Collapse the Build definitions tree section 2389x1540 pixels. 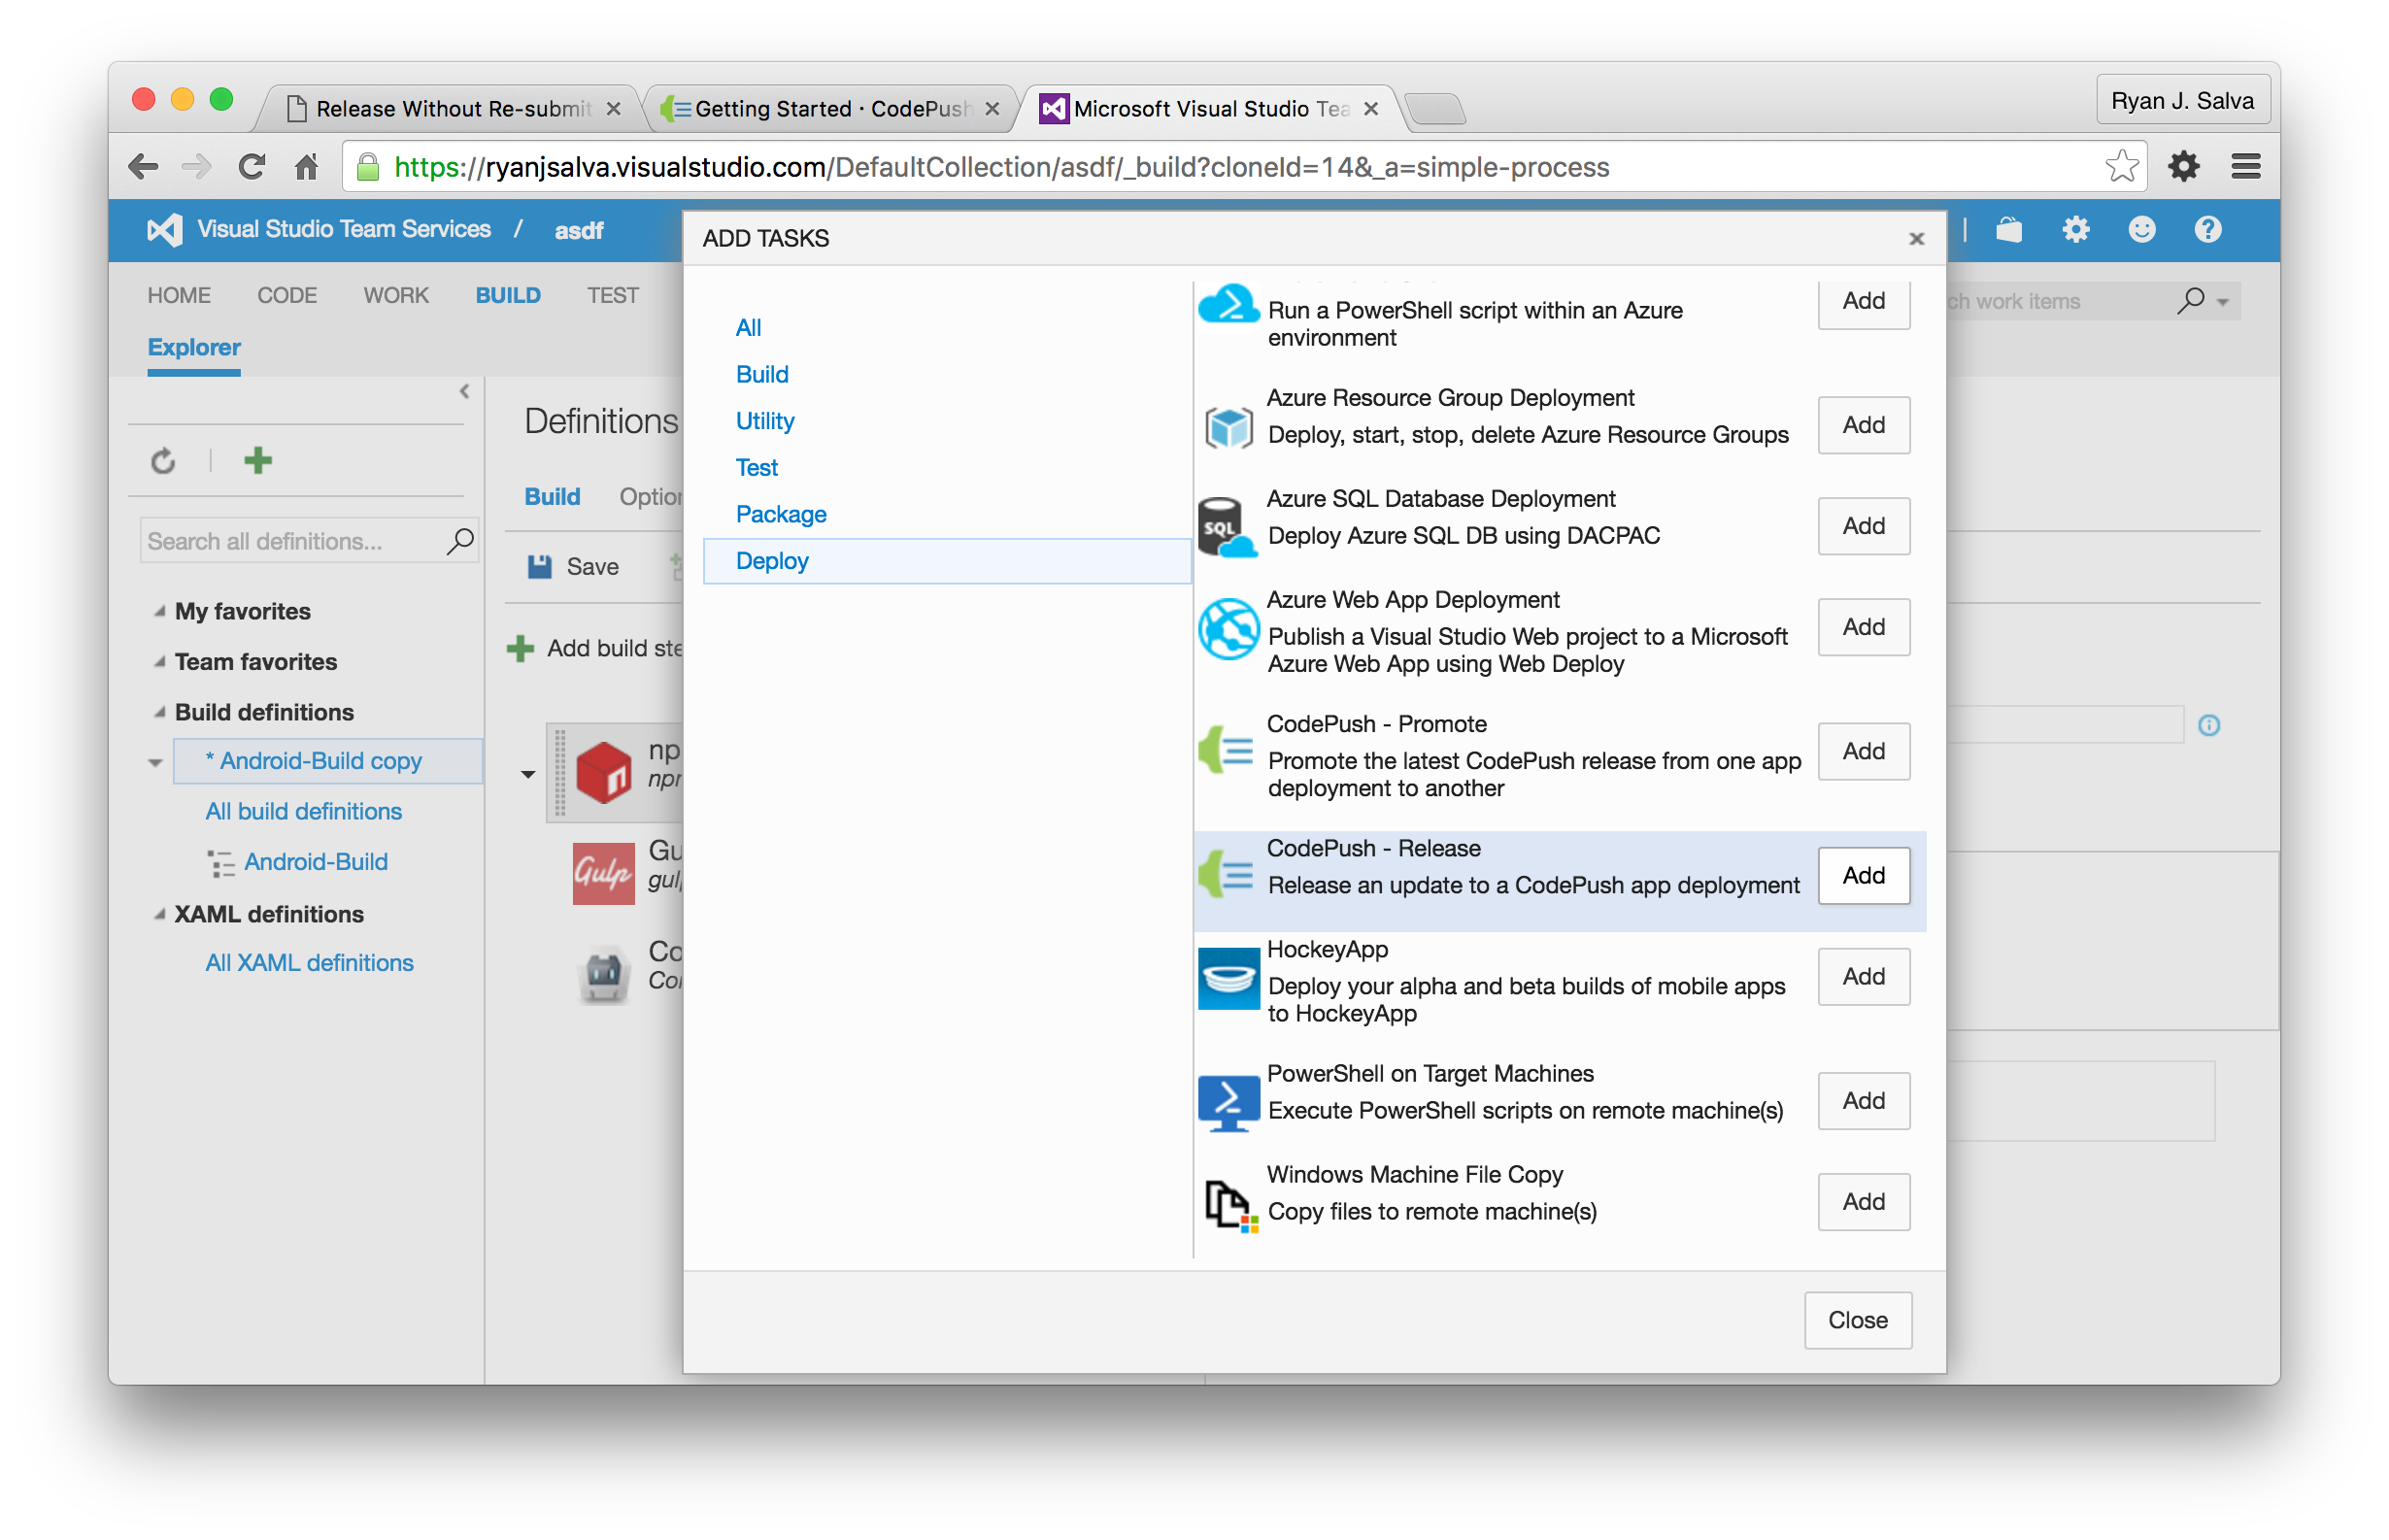(x=159, y=712)
